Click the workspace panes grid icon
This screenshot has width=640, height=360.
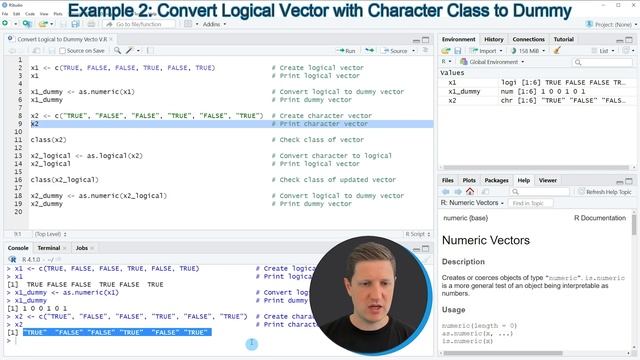coord(188,24)
